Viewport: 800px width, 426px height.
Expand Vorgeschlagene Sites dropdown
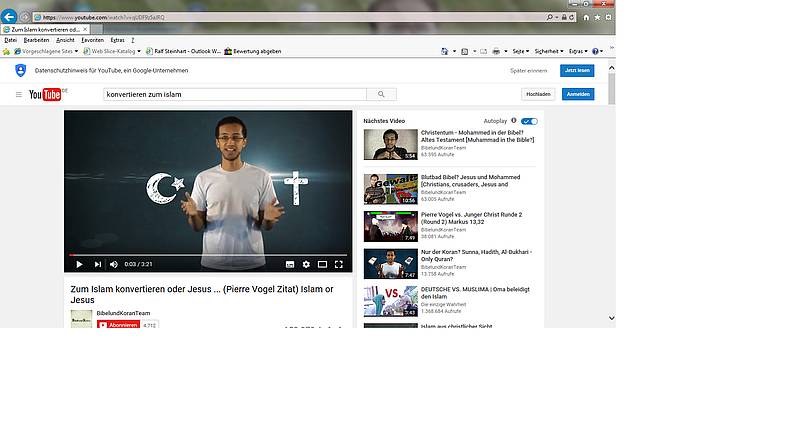77,51
